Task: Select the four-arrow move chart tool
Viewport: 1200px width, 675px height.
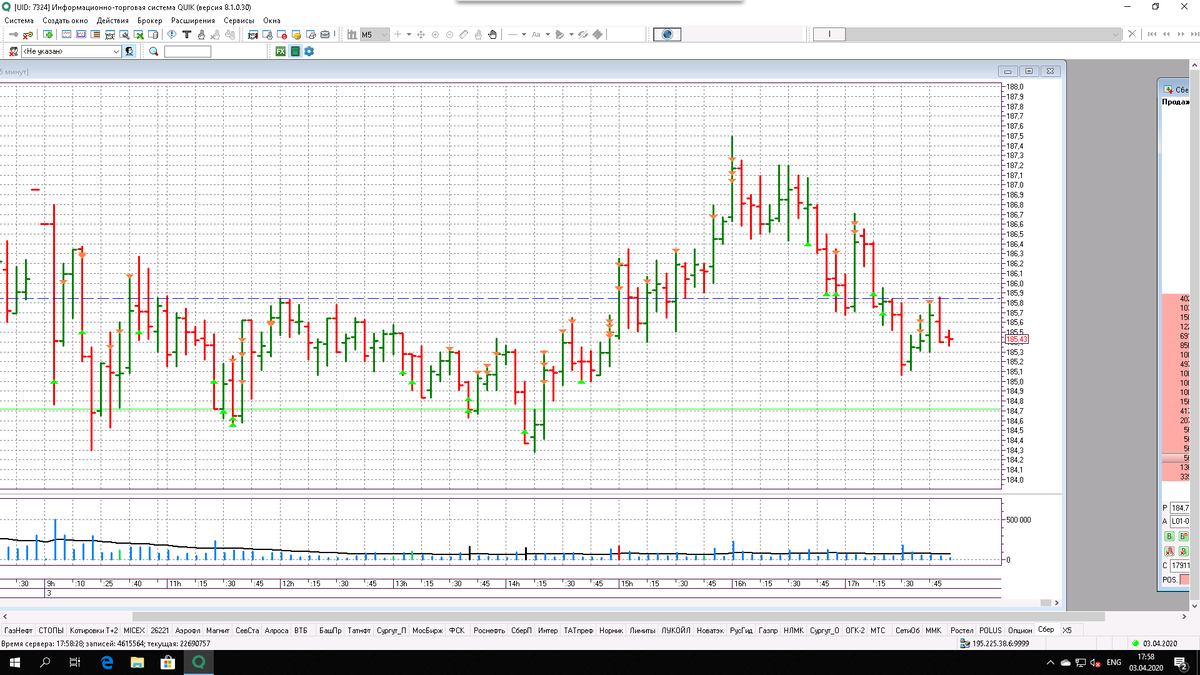Action: click(421, 34)
